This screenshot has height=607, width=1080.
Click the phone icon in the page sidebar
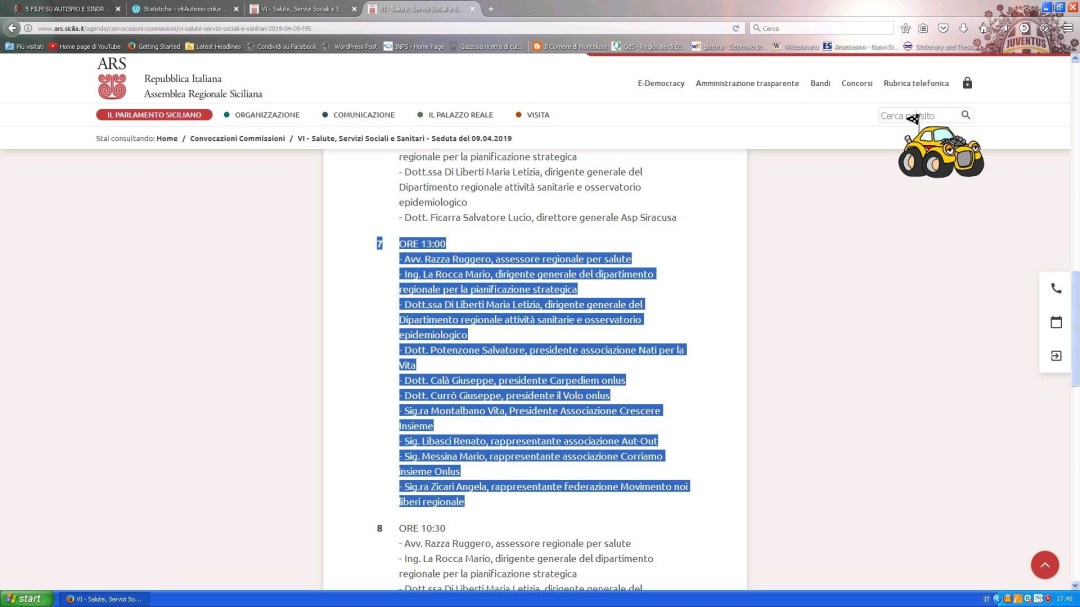[x=1056, y=288]
